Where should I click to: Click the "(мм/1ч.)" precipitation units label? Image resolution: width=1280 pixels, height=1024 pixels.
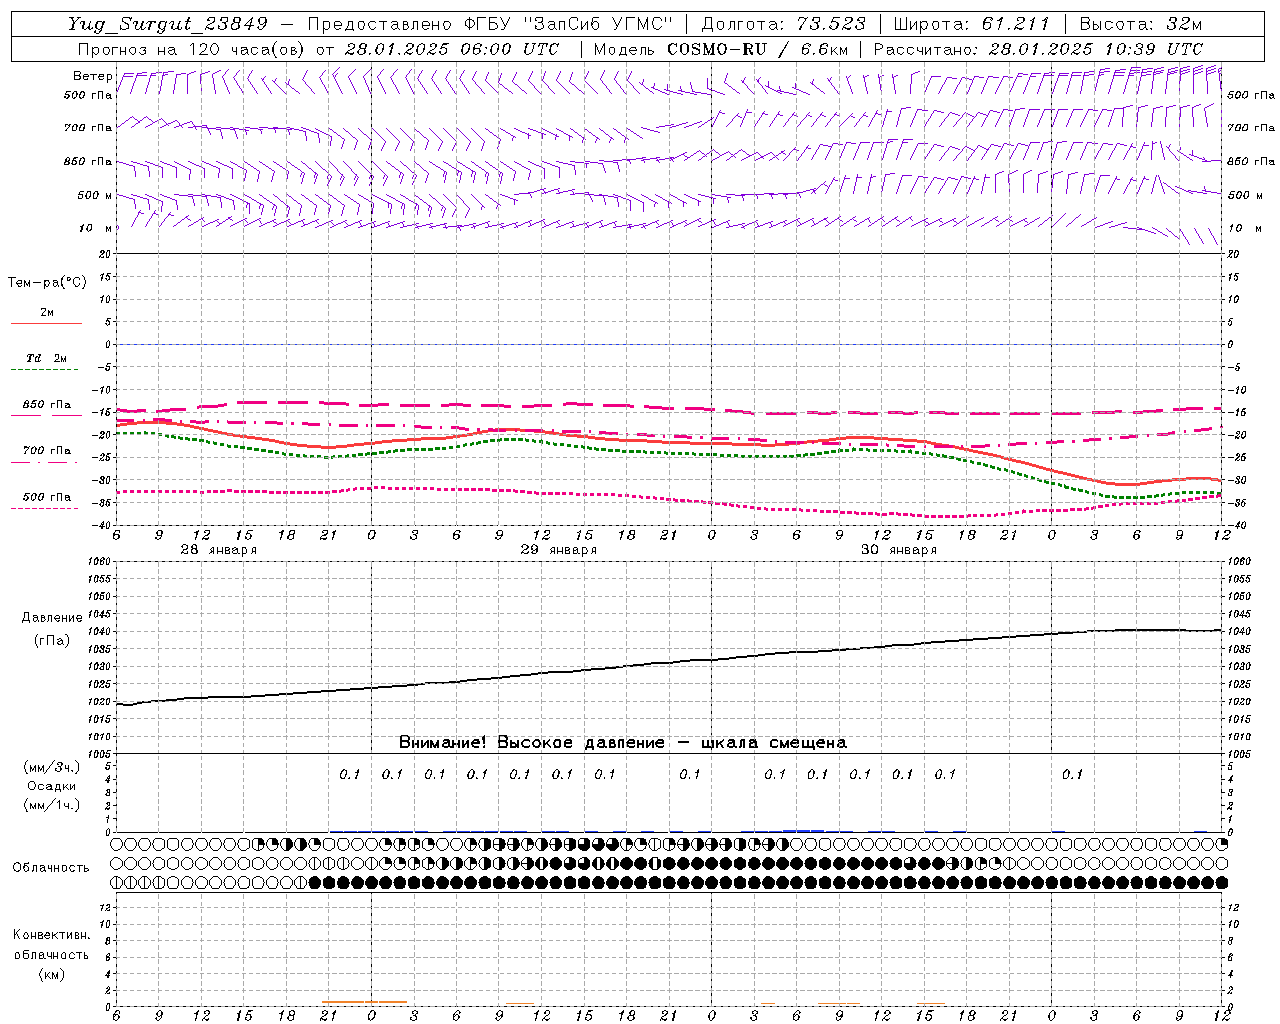pyautogui.click(x=52, y=805)
